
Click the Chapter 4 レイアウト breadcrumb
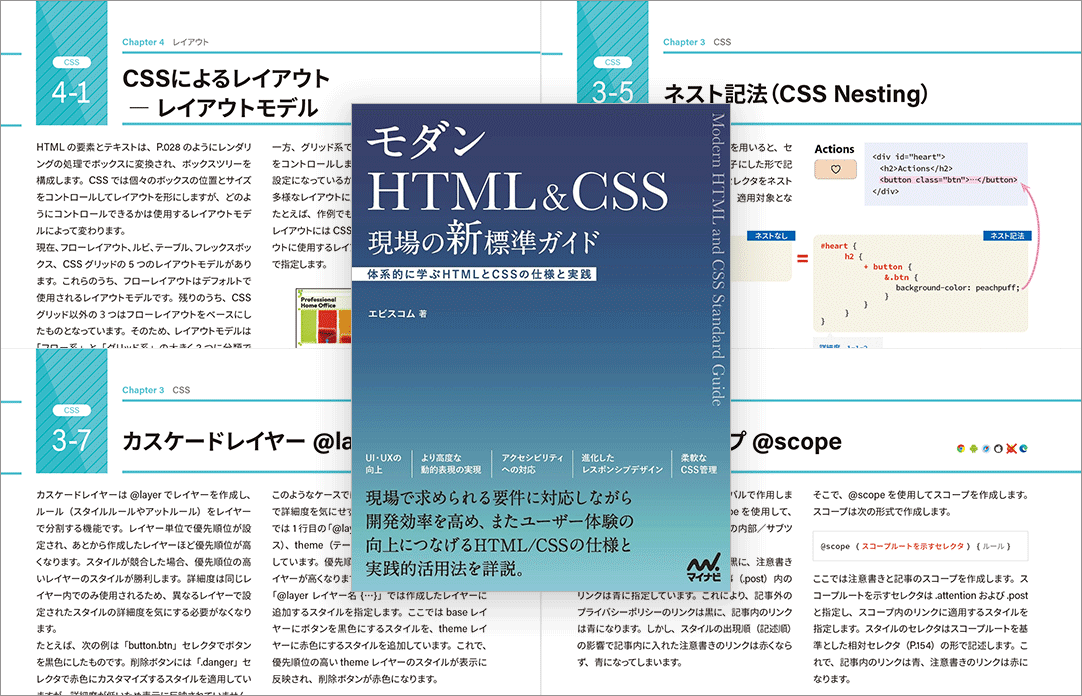pos(165,43)
